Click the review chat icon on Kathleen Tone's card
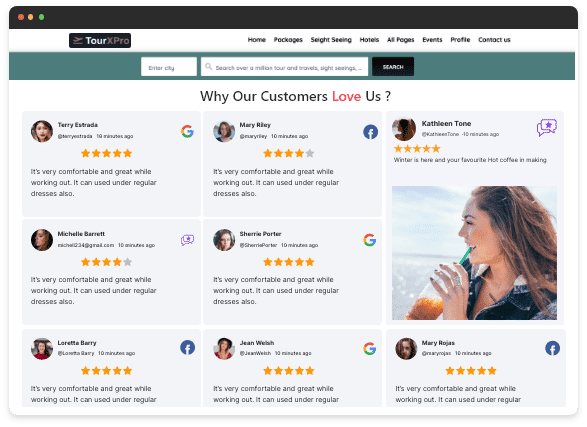This screenshot has width=587, height=427. pos(547,128)
